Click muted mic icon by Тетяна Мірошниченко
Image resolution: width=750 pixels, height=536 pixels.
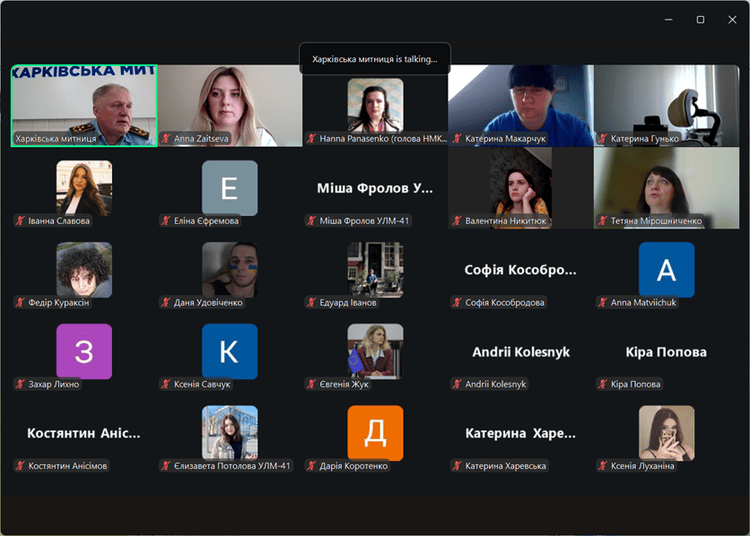pyautogui.click(x=603, y=221)
